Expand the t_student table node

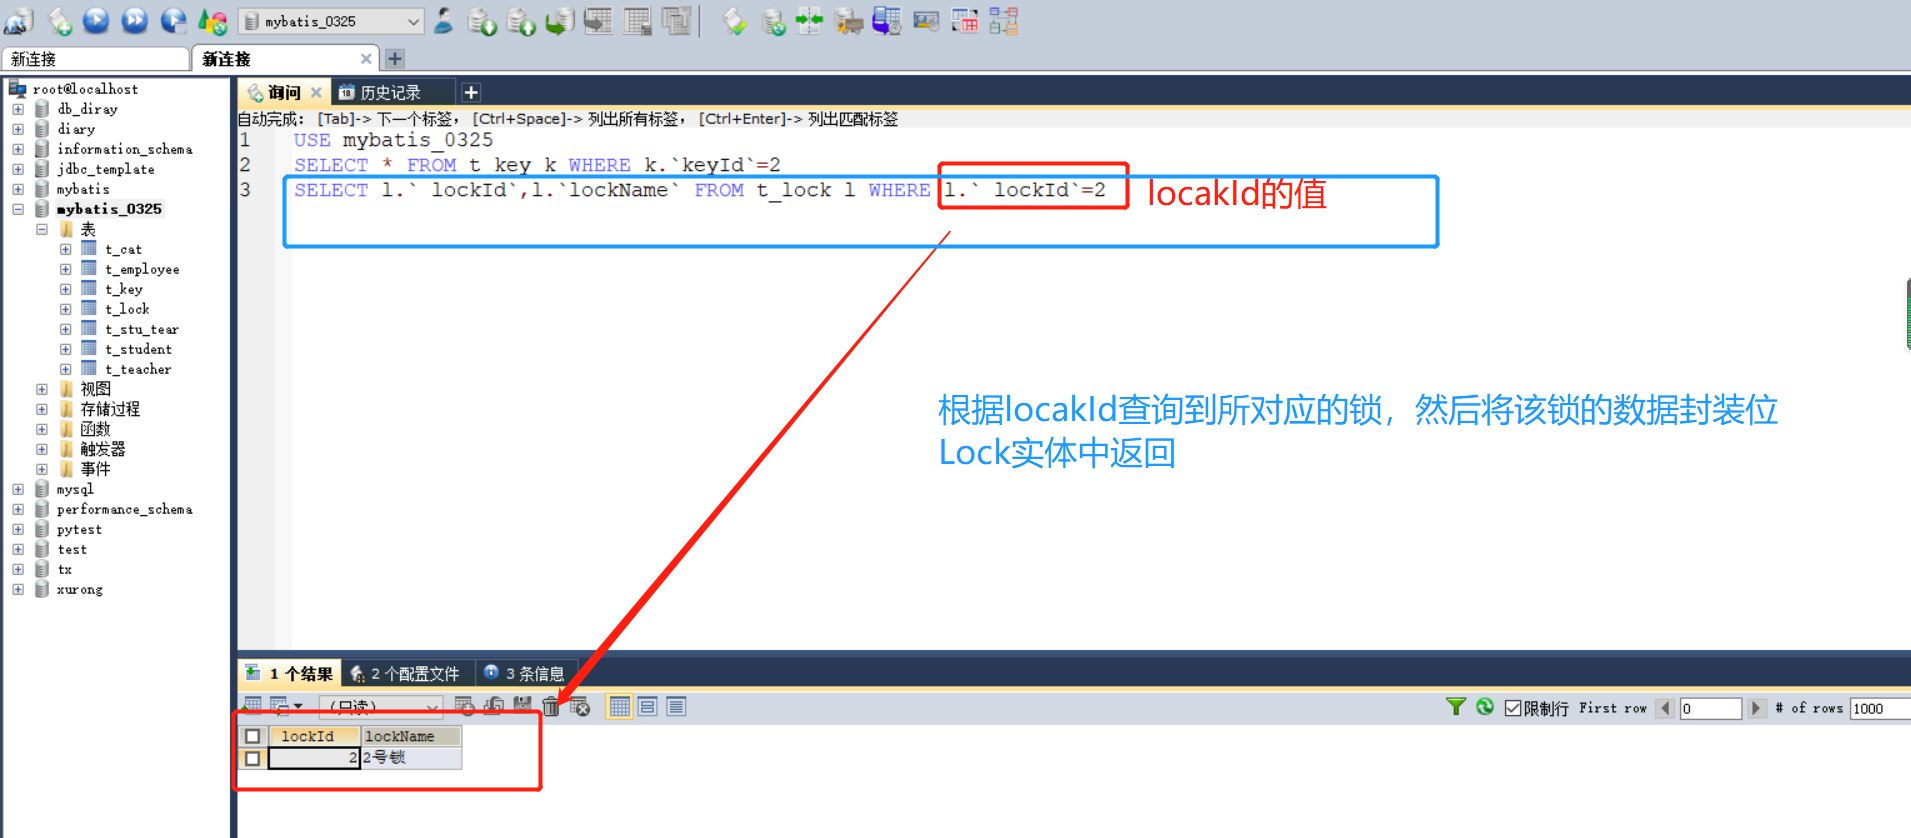tap(65, 349)
